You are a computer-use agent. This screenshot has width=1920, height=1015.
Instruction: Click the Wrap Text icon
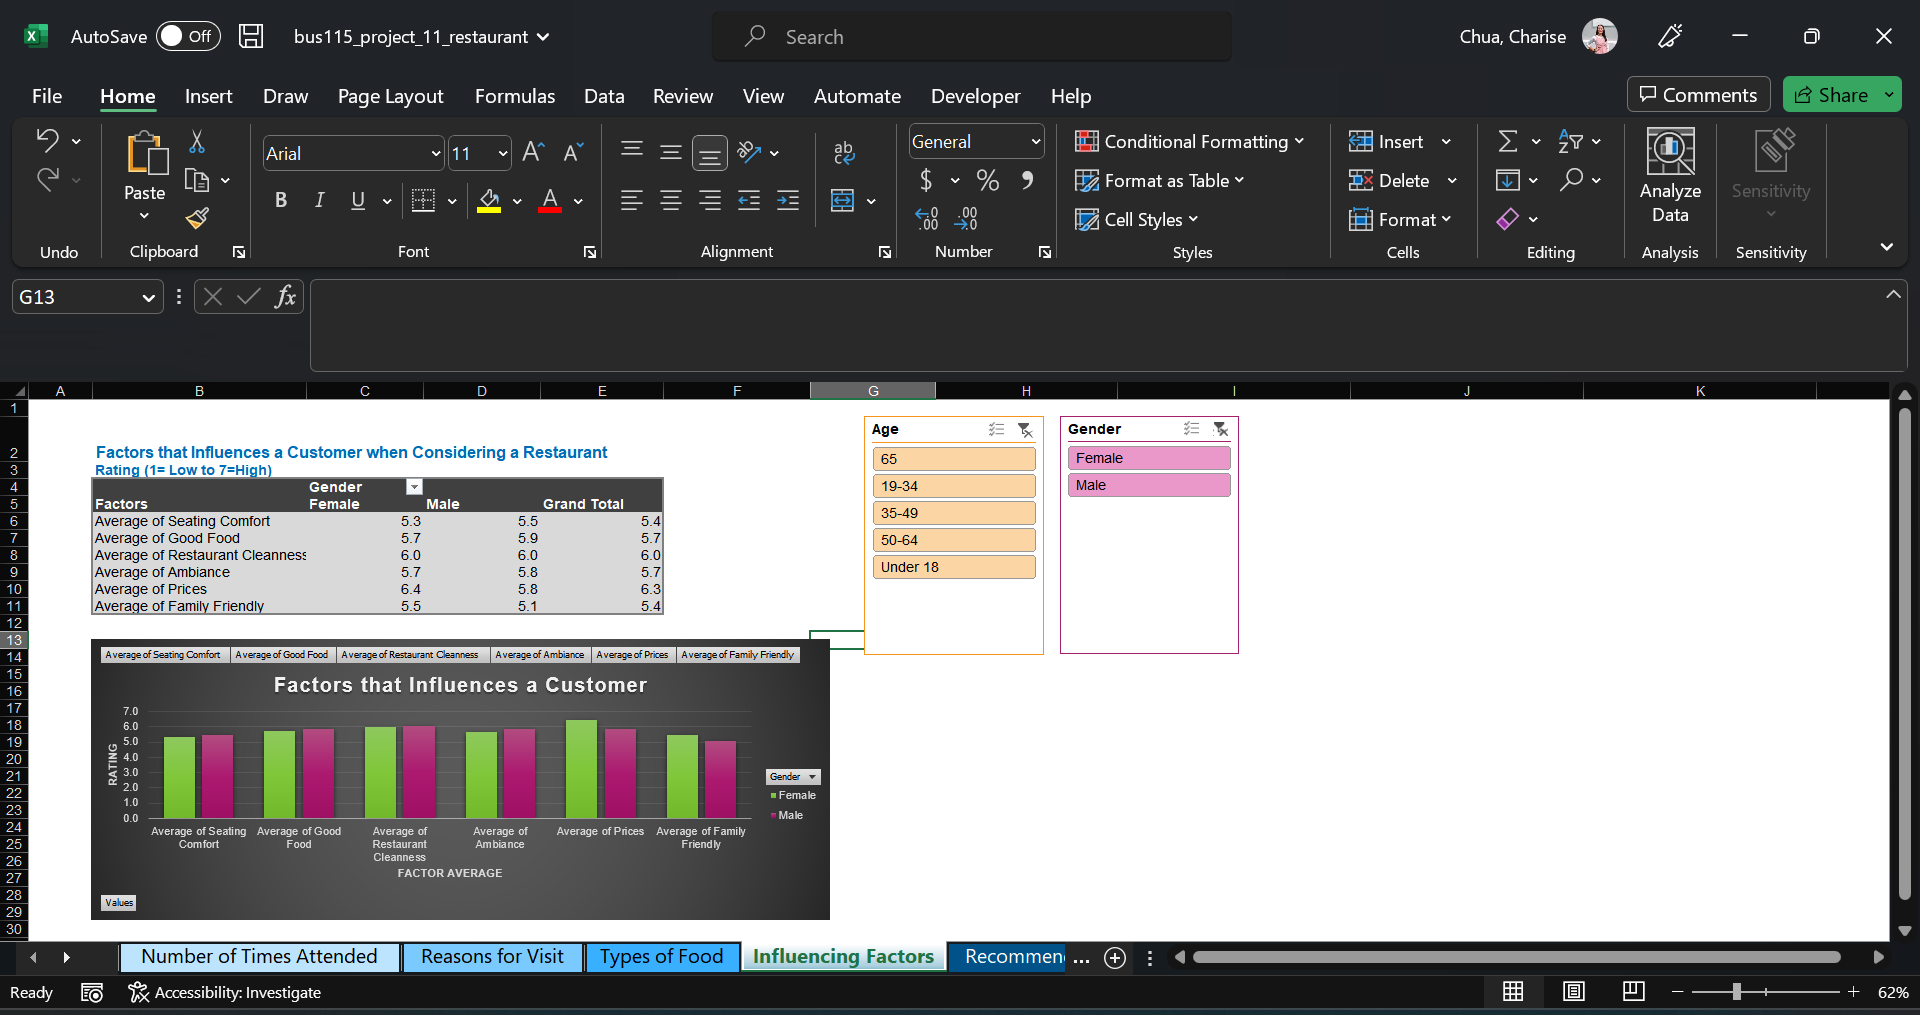[844, 152]
